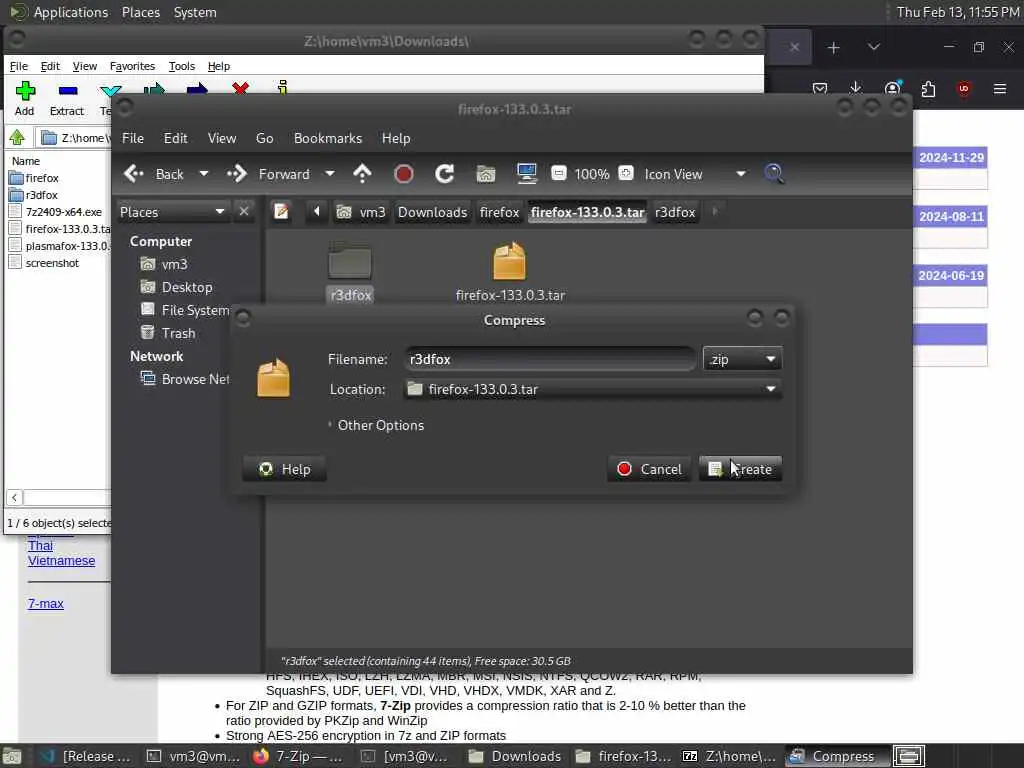The width and height of the screenshot is (1024, 768).
Task: Toggle the text location entry edit icon
Action: pyautogui.click(x=281, y=212)
